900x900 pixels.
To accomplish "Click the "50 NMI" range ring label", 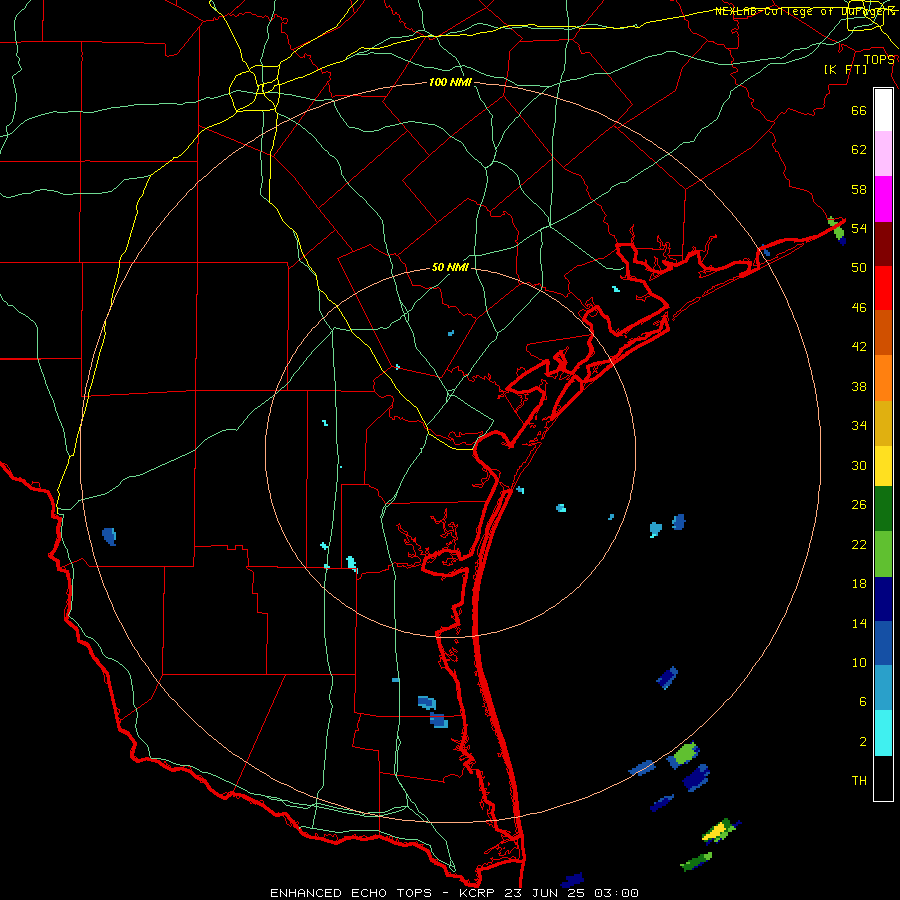I will (x=450, y=267).
